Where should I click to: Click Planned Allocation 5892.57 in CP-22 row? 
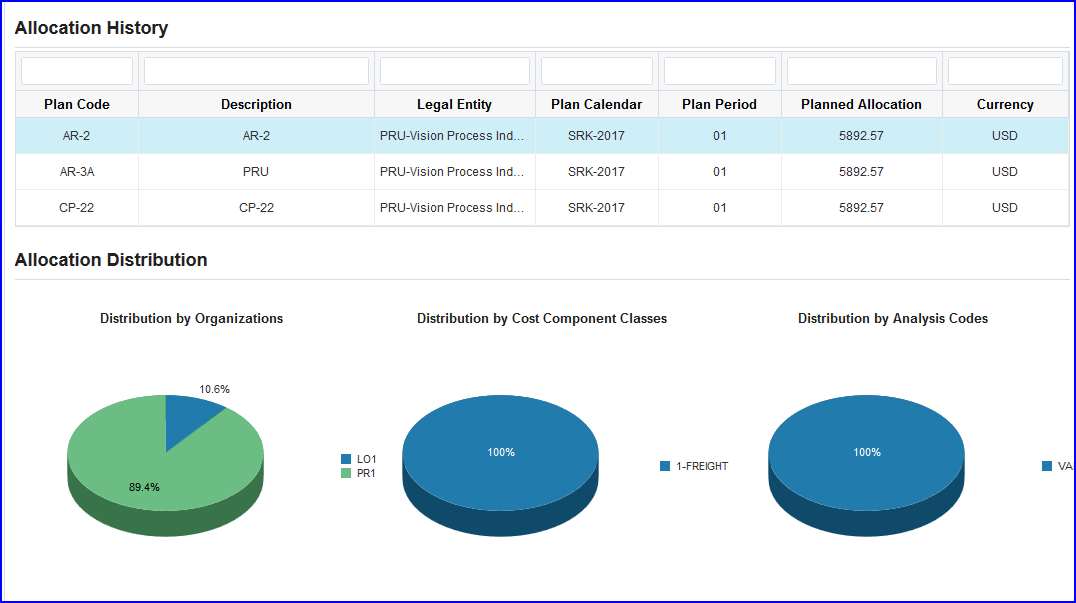point(861,208)
